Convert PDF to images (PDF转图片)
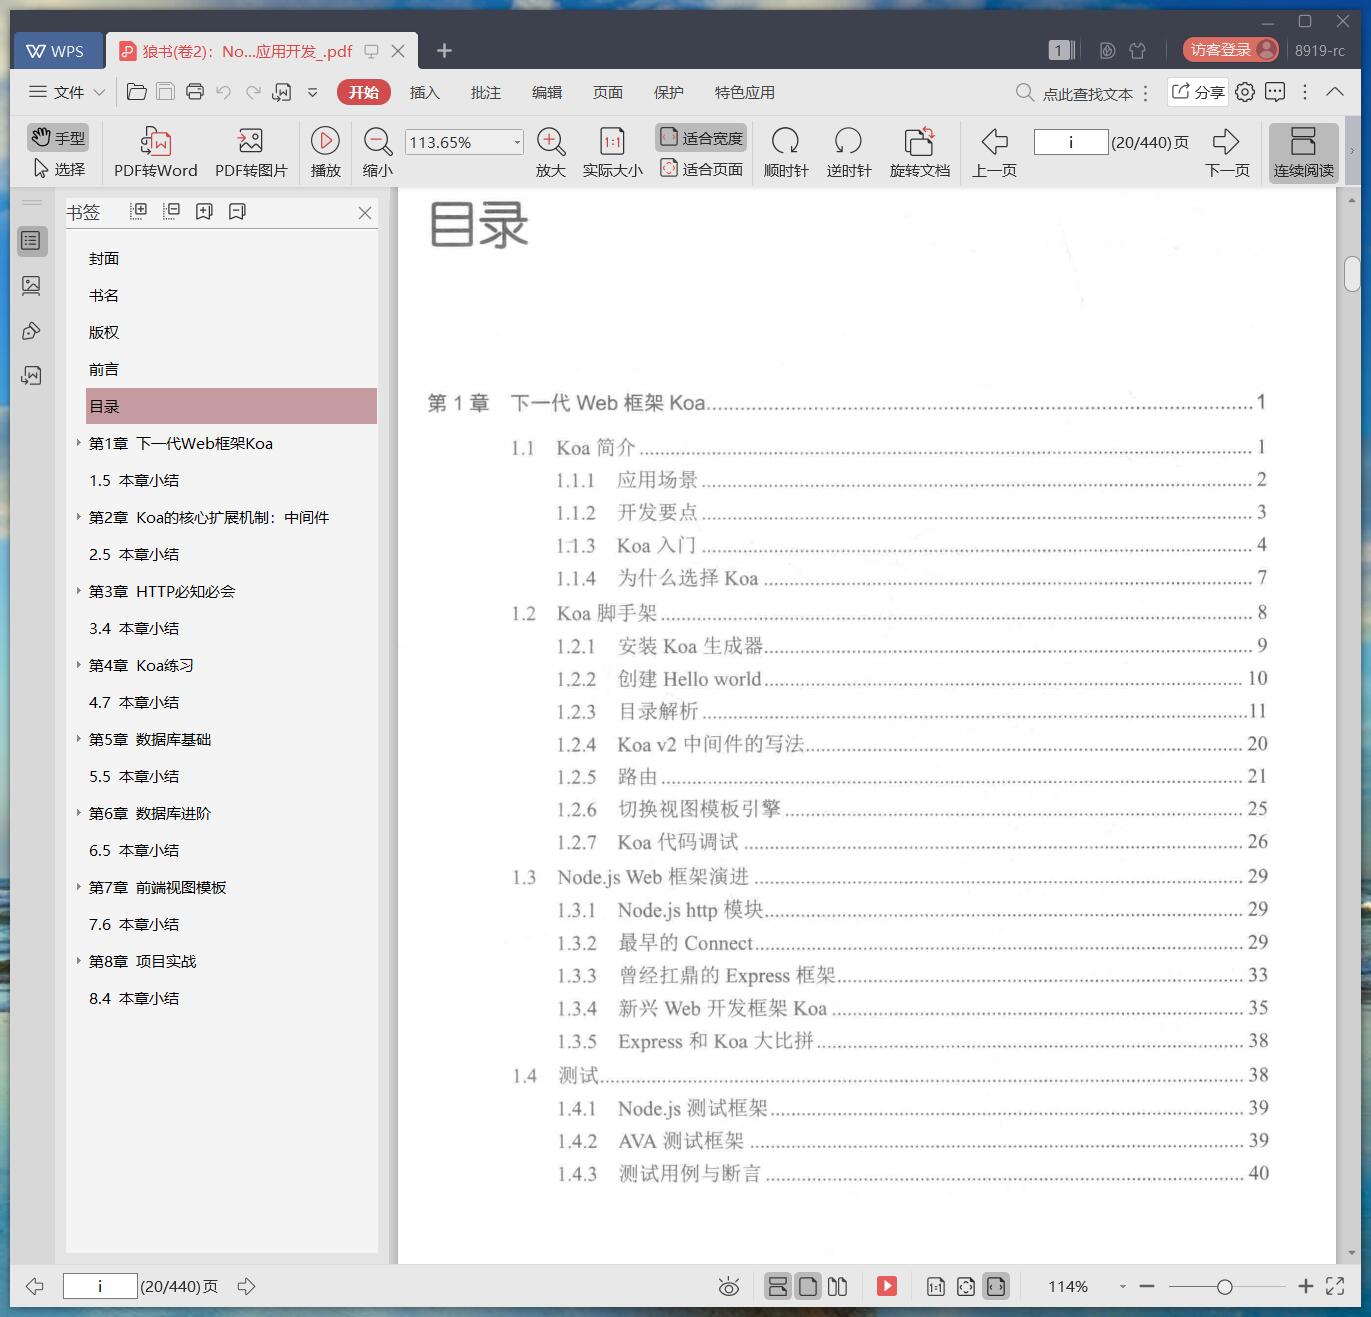The image size is (1371, 1317). point(251,152)
